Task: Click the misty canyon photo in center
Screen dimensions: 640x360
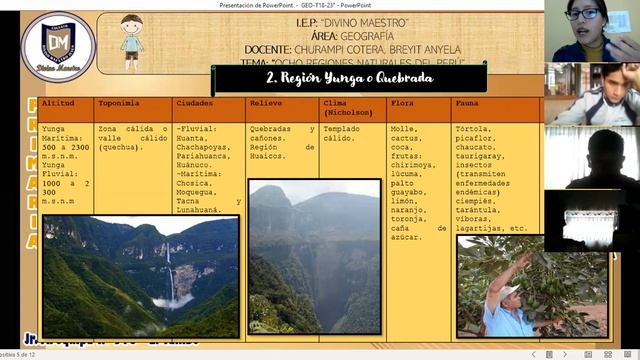Action: 315,256
